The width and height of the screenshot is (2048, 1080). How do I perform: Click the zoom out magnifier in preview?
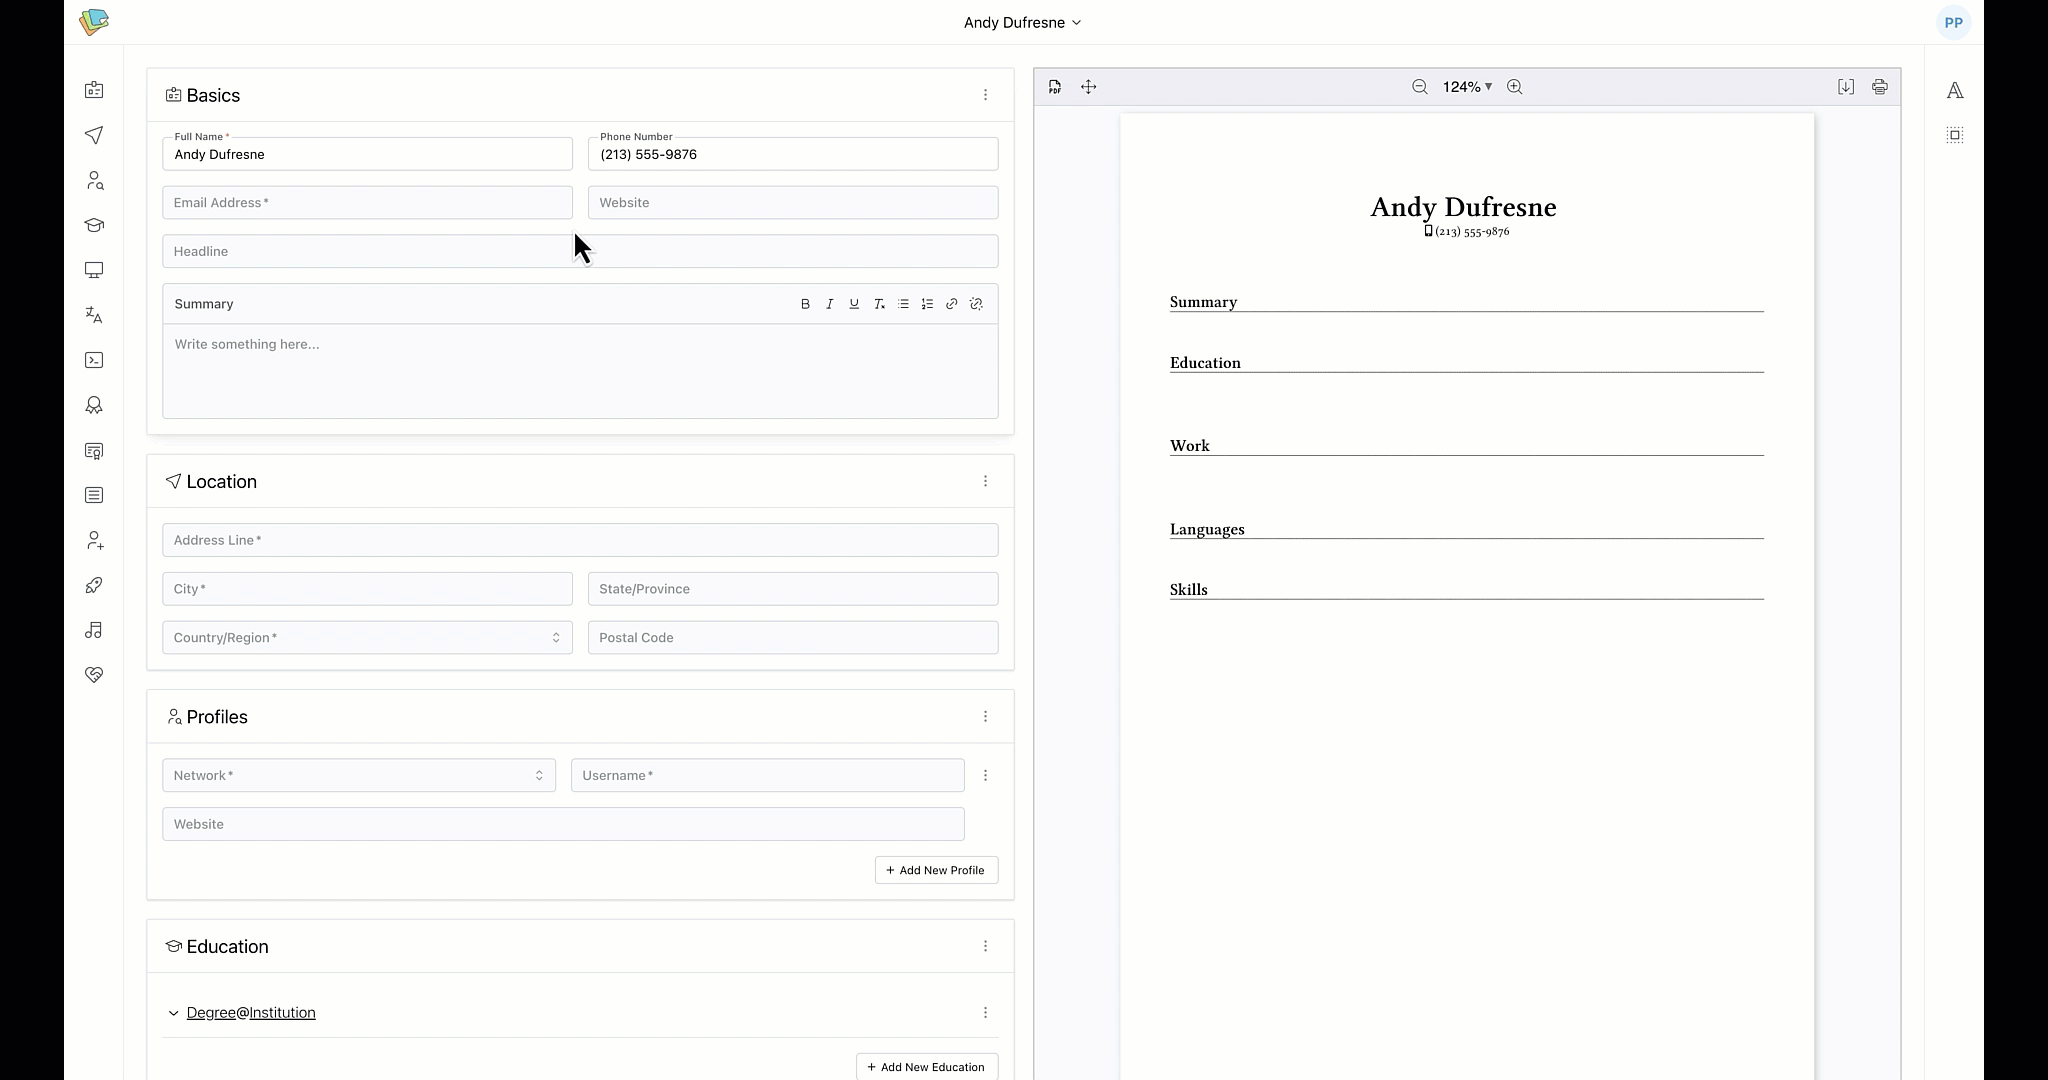tap(1419, 87)
